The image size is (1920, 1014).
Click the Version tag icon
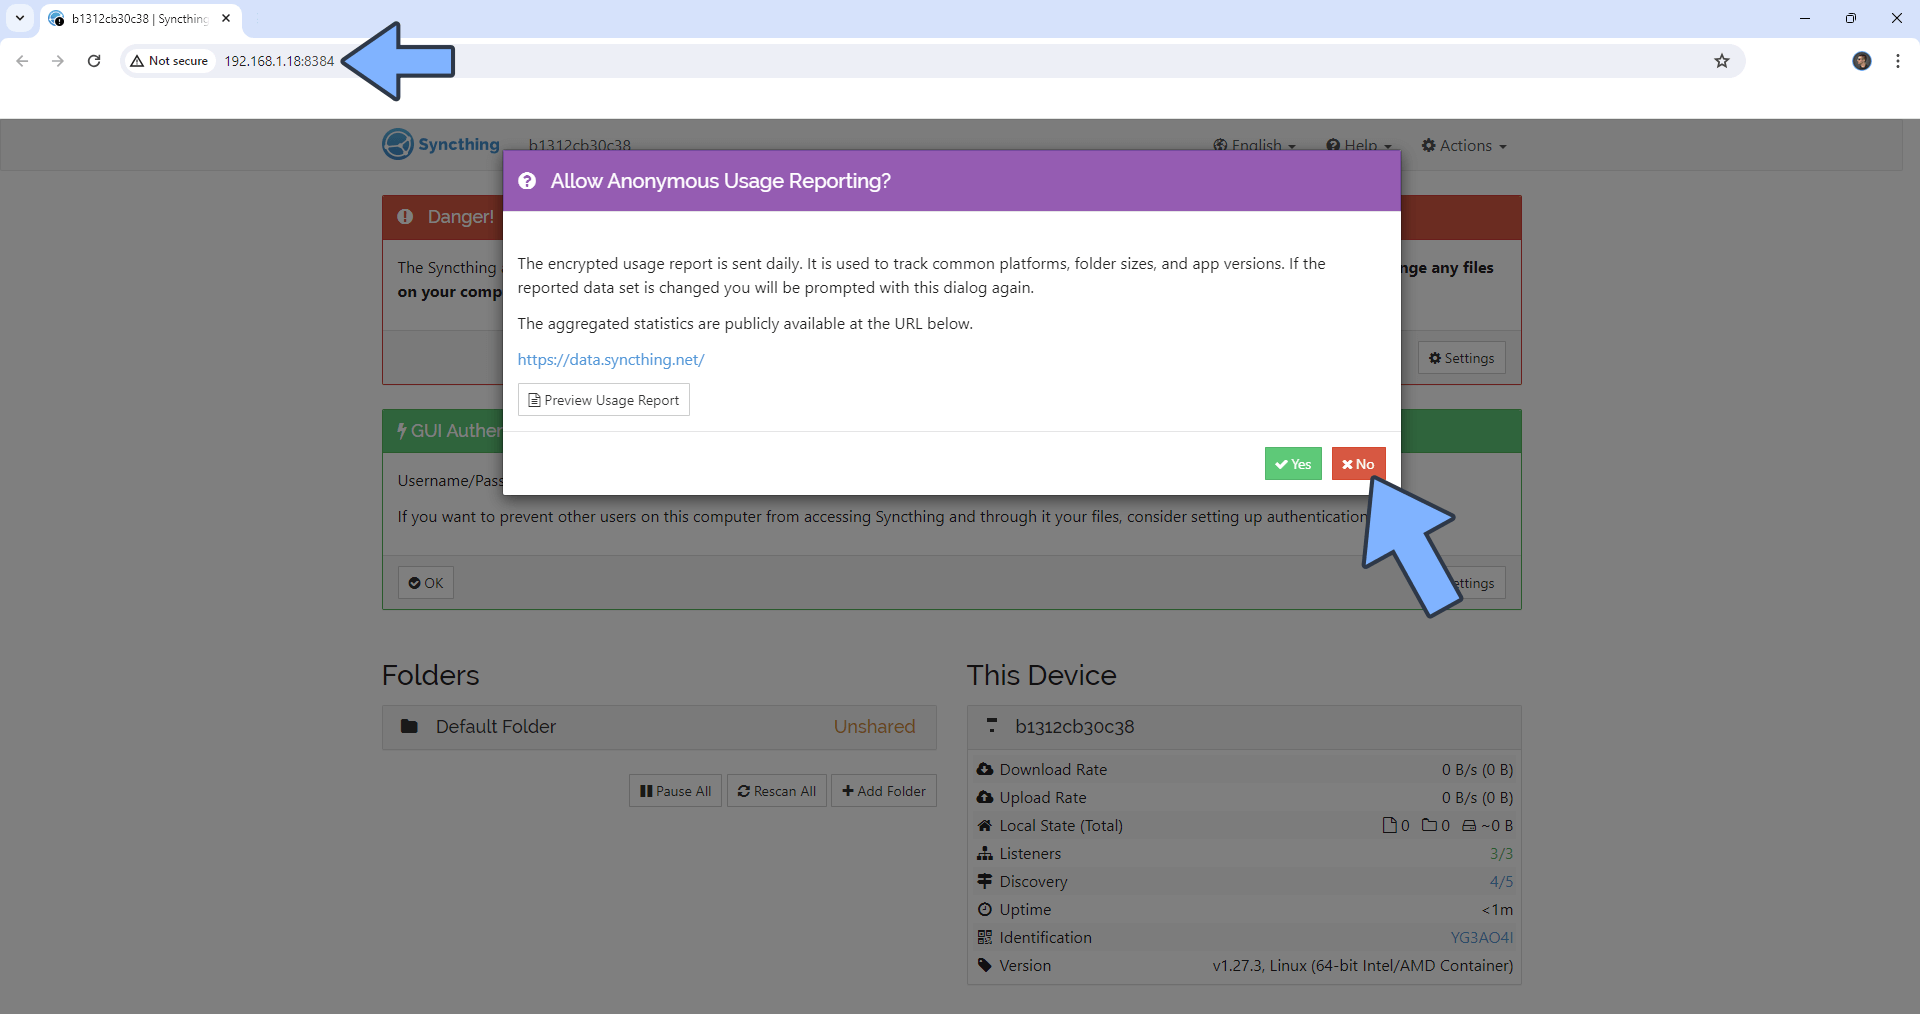pos(985,965)
